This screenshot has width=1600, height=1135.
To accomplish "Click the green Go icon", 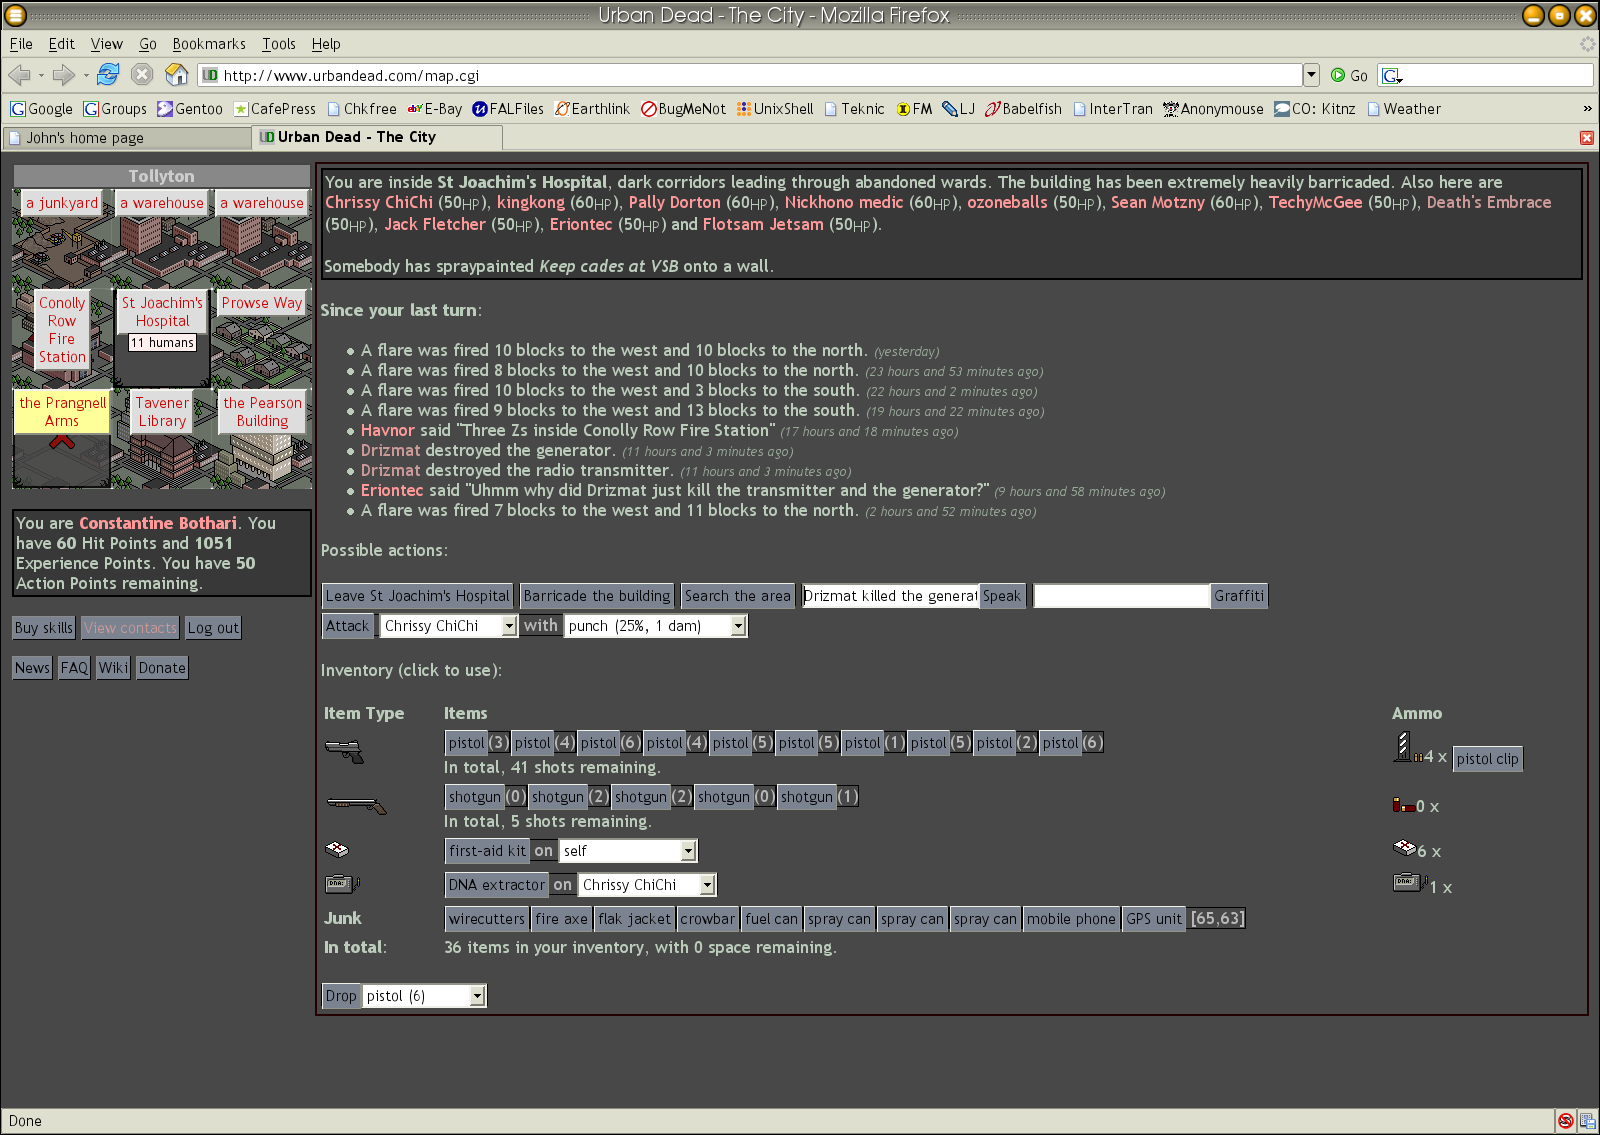I will pos(1338,75).
